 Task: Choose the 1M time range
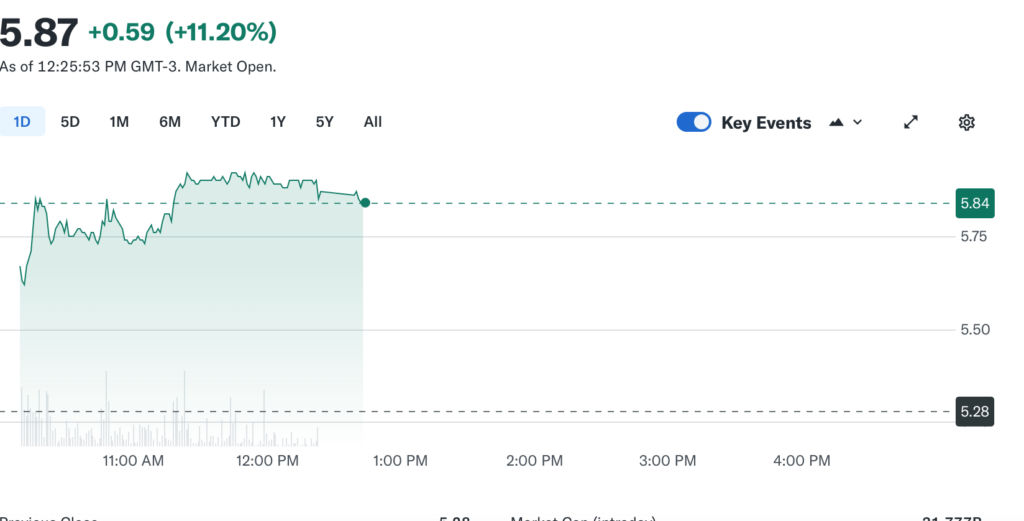pos(119,122)
